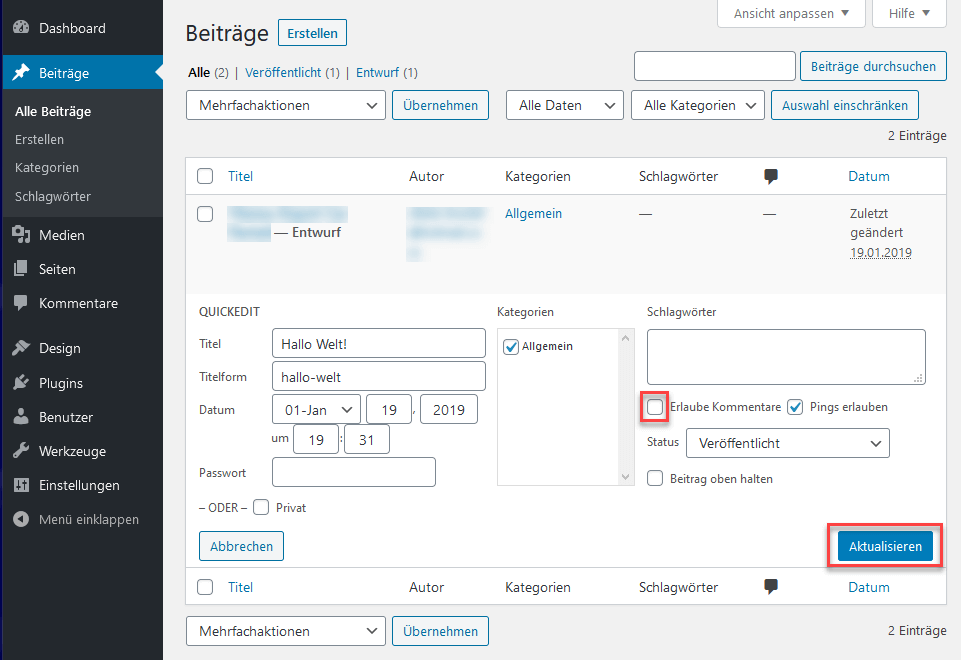Image resolution: width=961 pixels, height=660 pixels.
Task: Uncheck Pings erlauben checkbox
Action: pyautogui.click(x=796, y=407)
